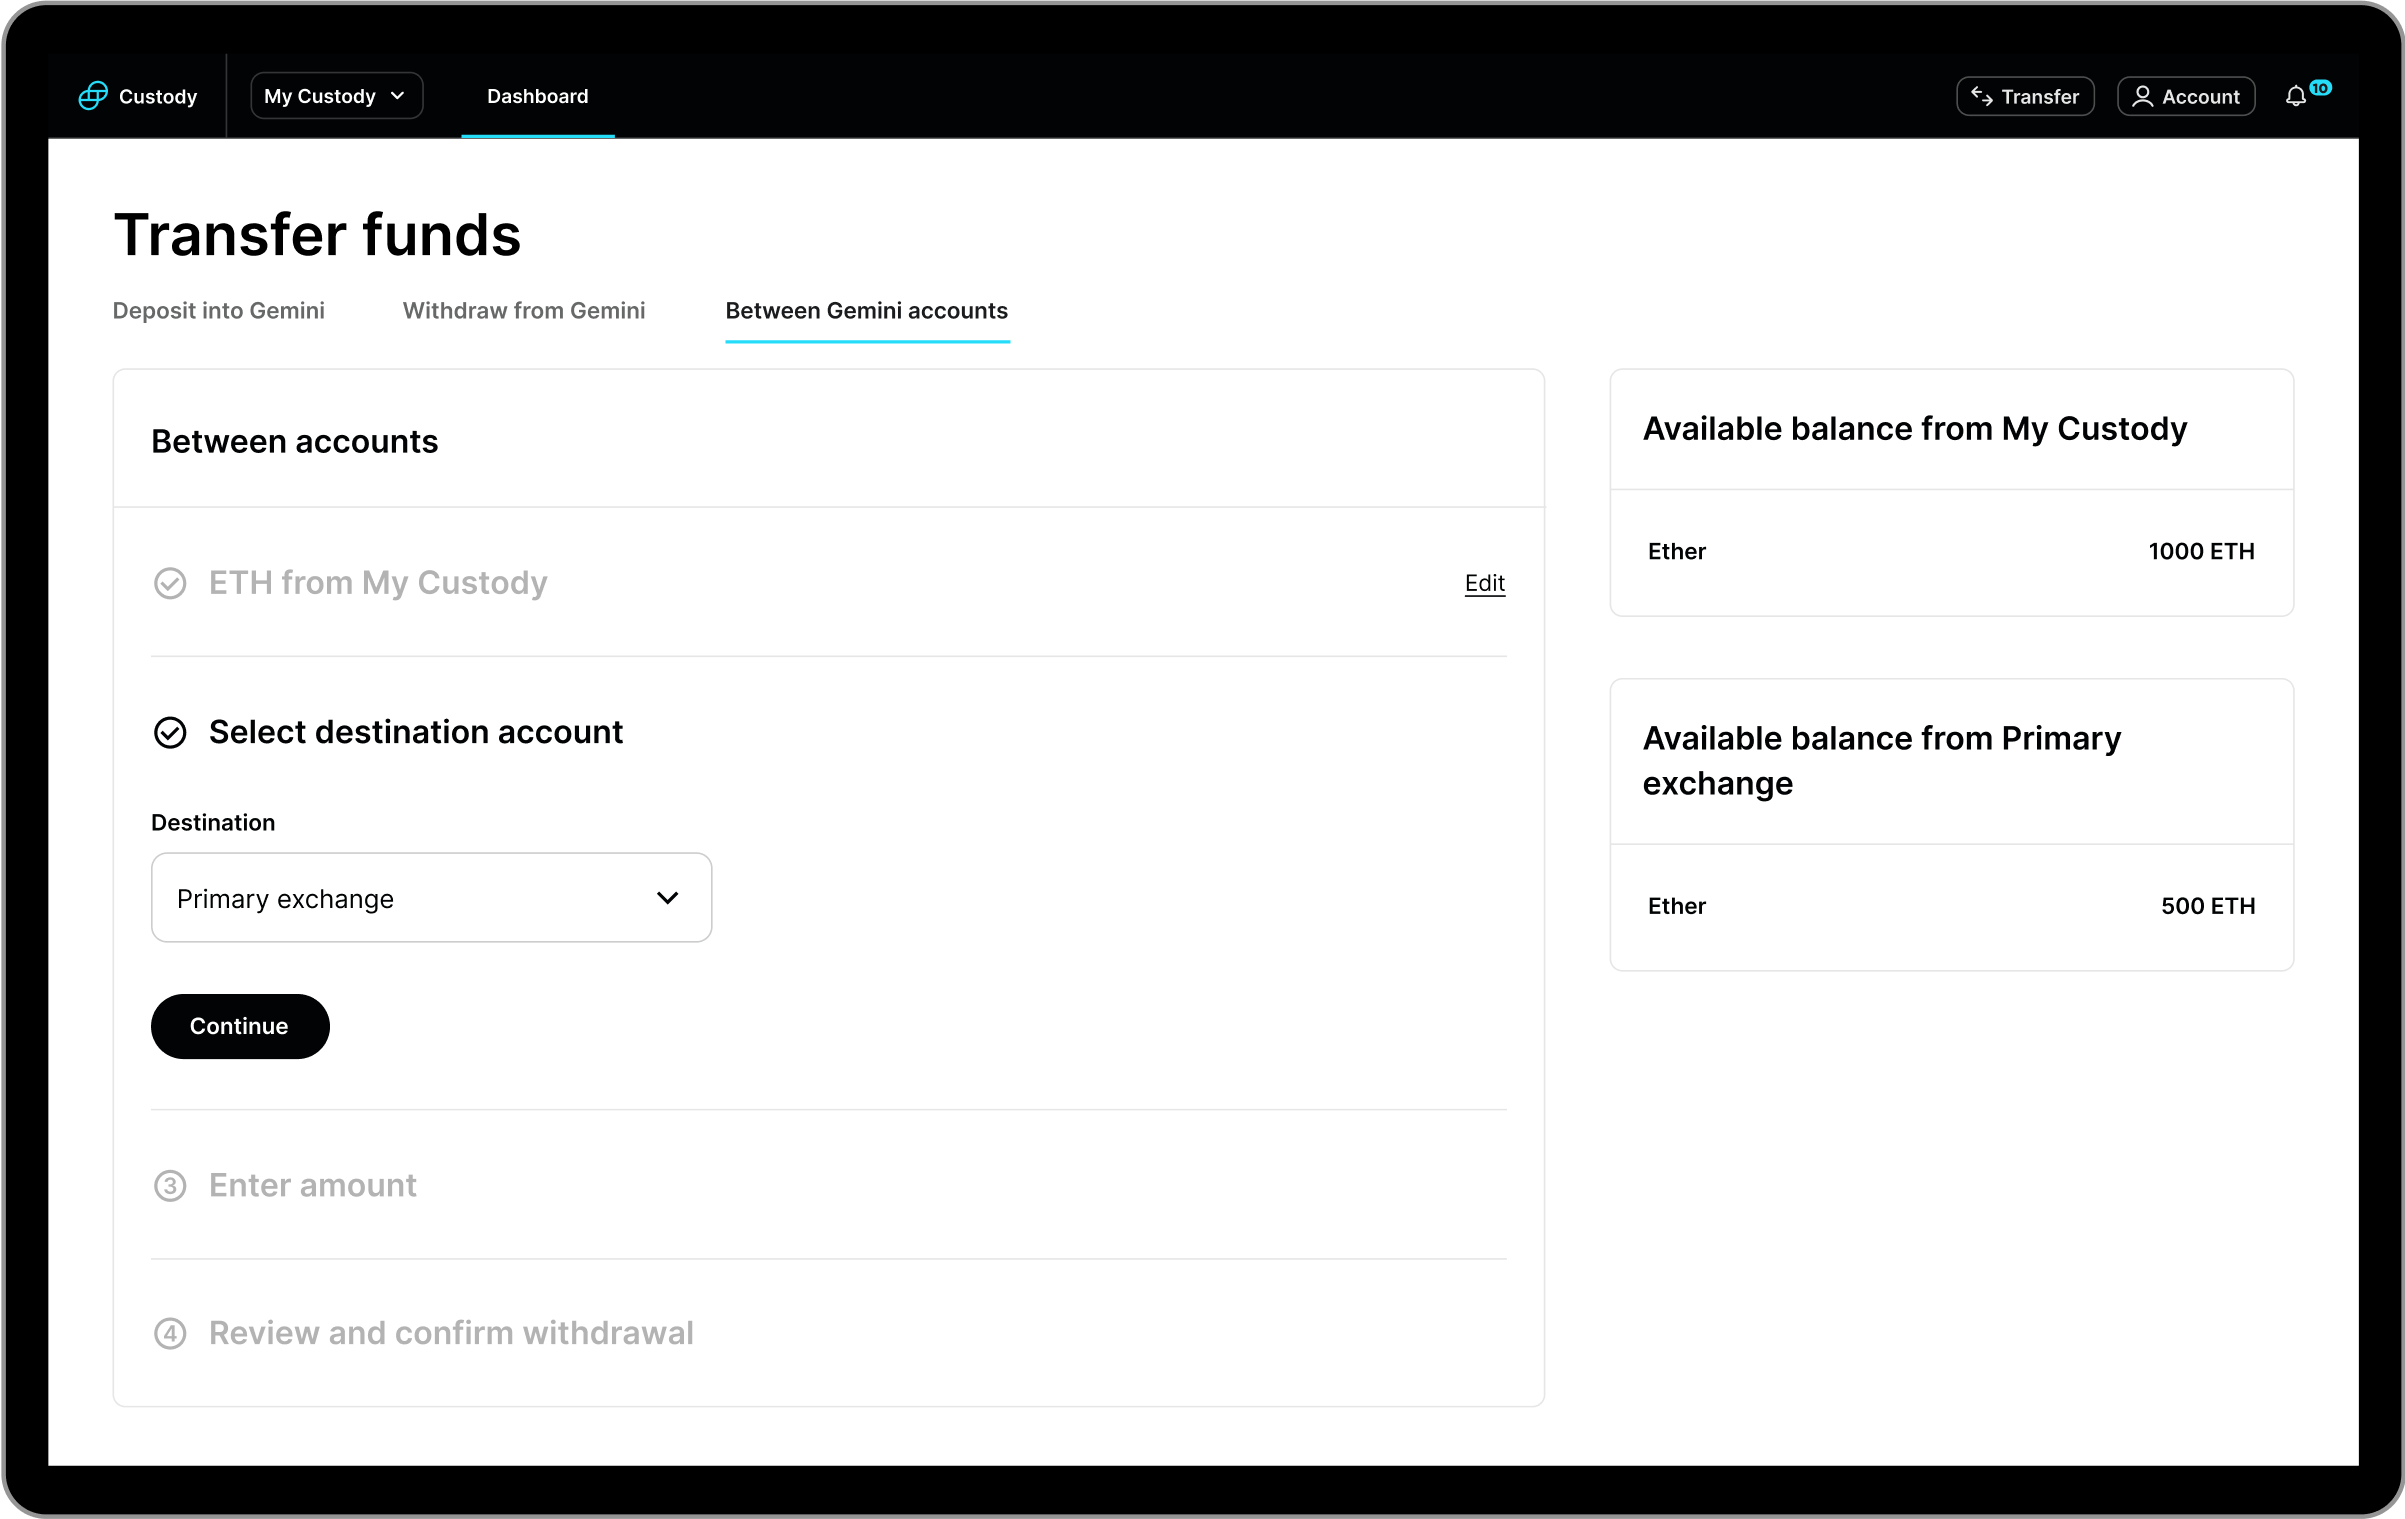Viewport: 2405px width, 1519px height.
Task: Switch to Withdraw from Gemini tab
Action: coord(524,311)
